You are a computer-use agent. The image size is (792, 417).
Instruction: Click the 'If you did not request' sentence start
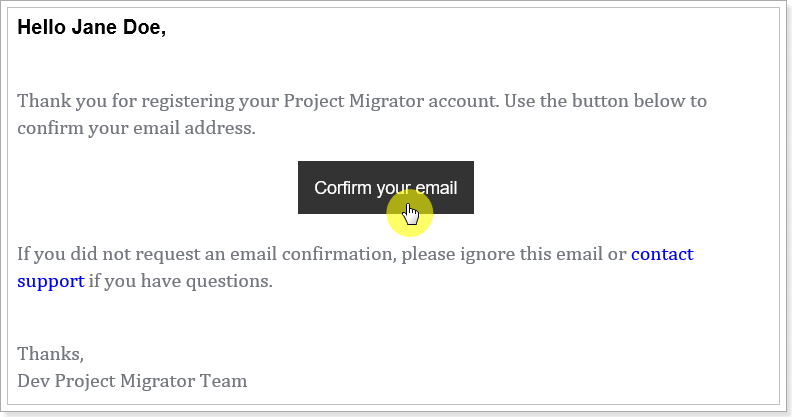(109, 254)
